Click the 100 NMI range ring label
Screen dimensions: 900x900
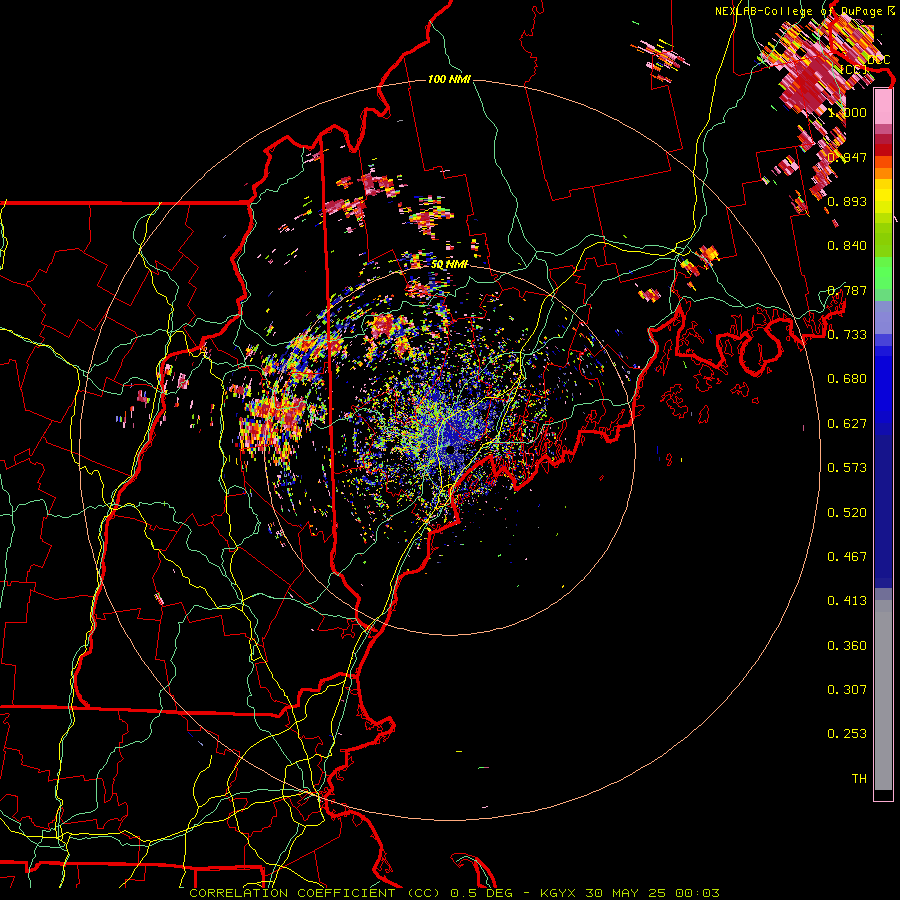449,79
